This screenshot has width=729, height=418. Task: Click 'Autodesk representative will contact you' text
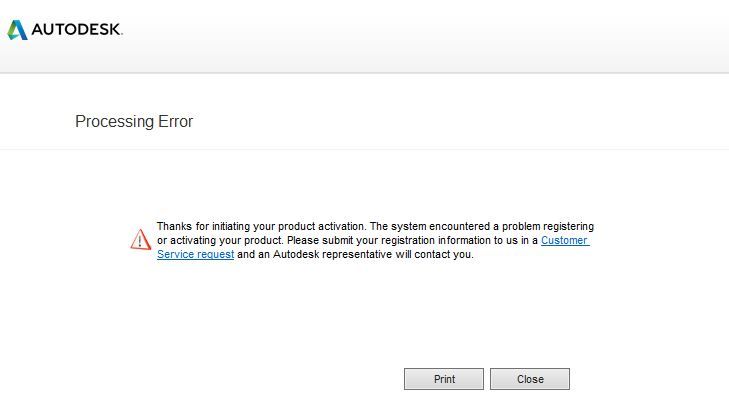(x=373, y=254)
